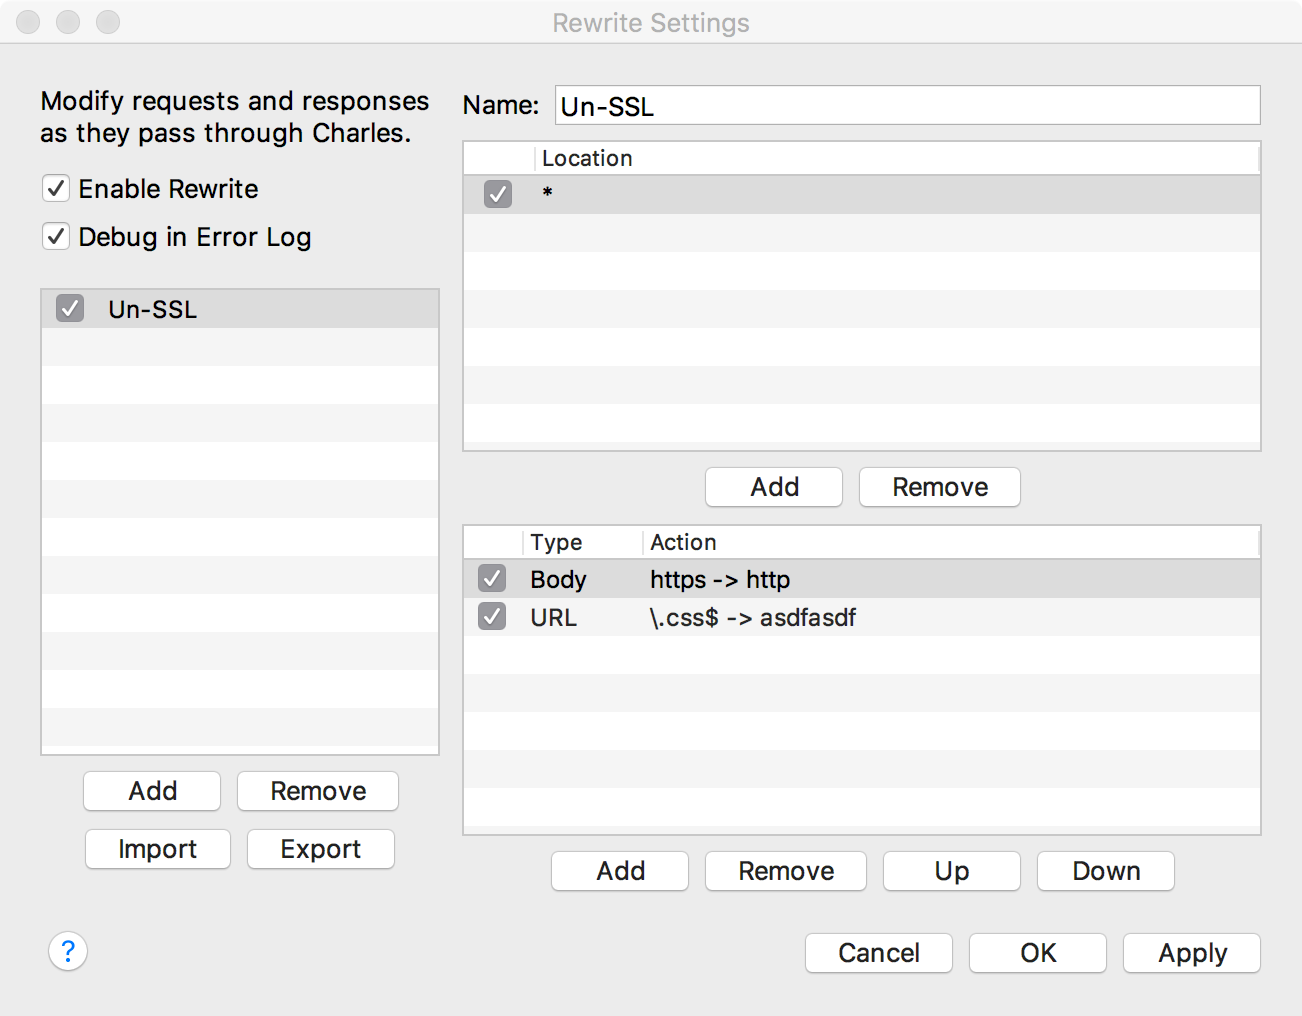Toggle the wildcard location checkbox
The image size is (1302, 1016).
[497, 194]
